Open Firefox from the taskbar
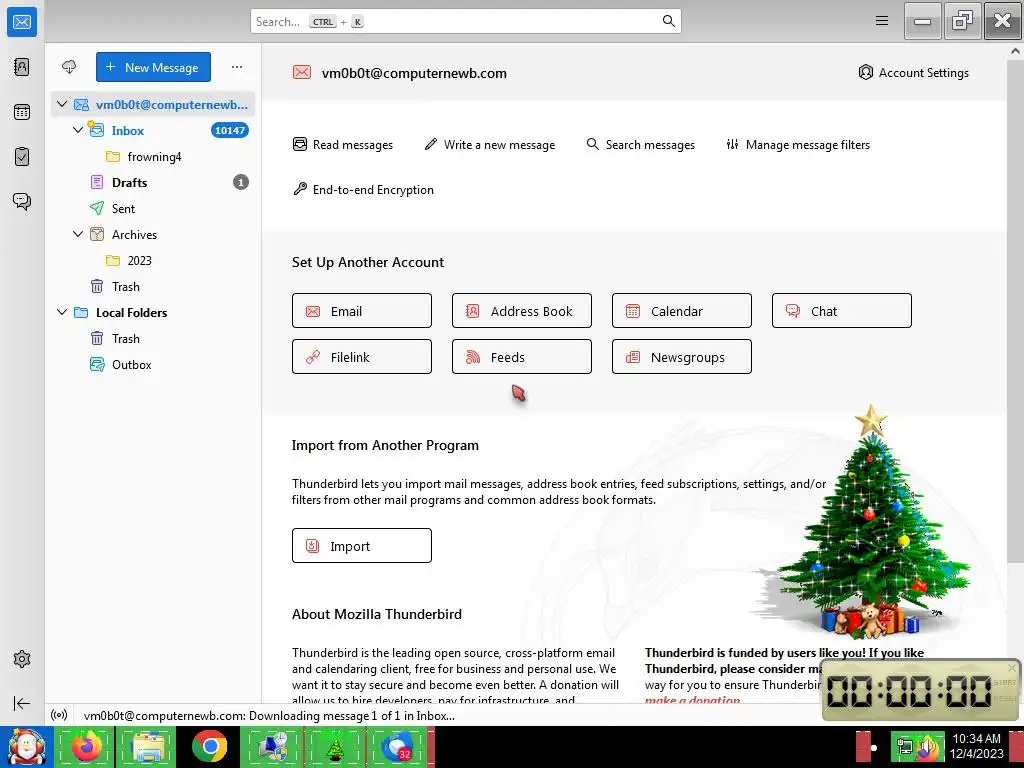The image size is (1024, 768). pos(86,746)
